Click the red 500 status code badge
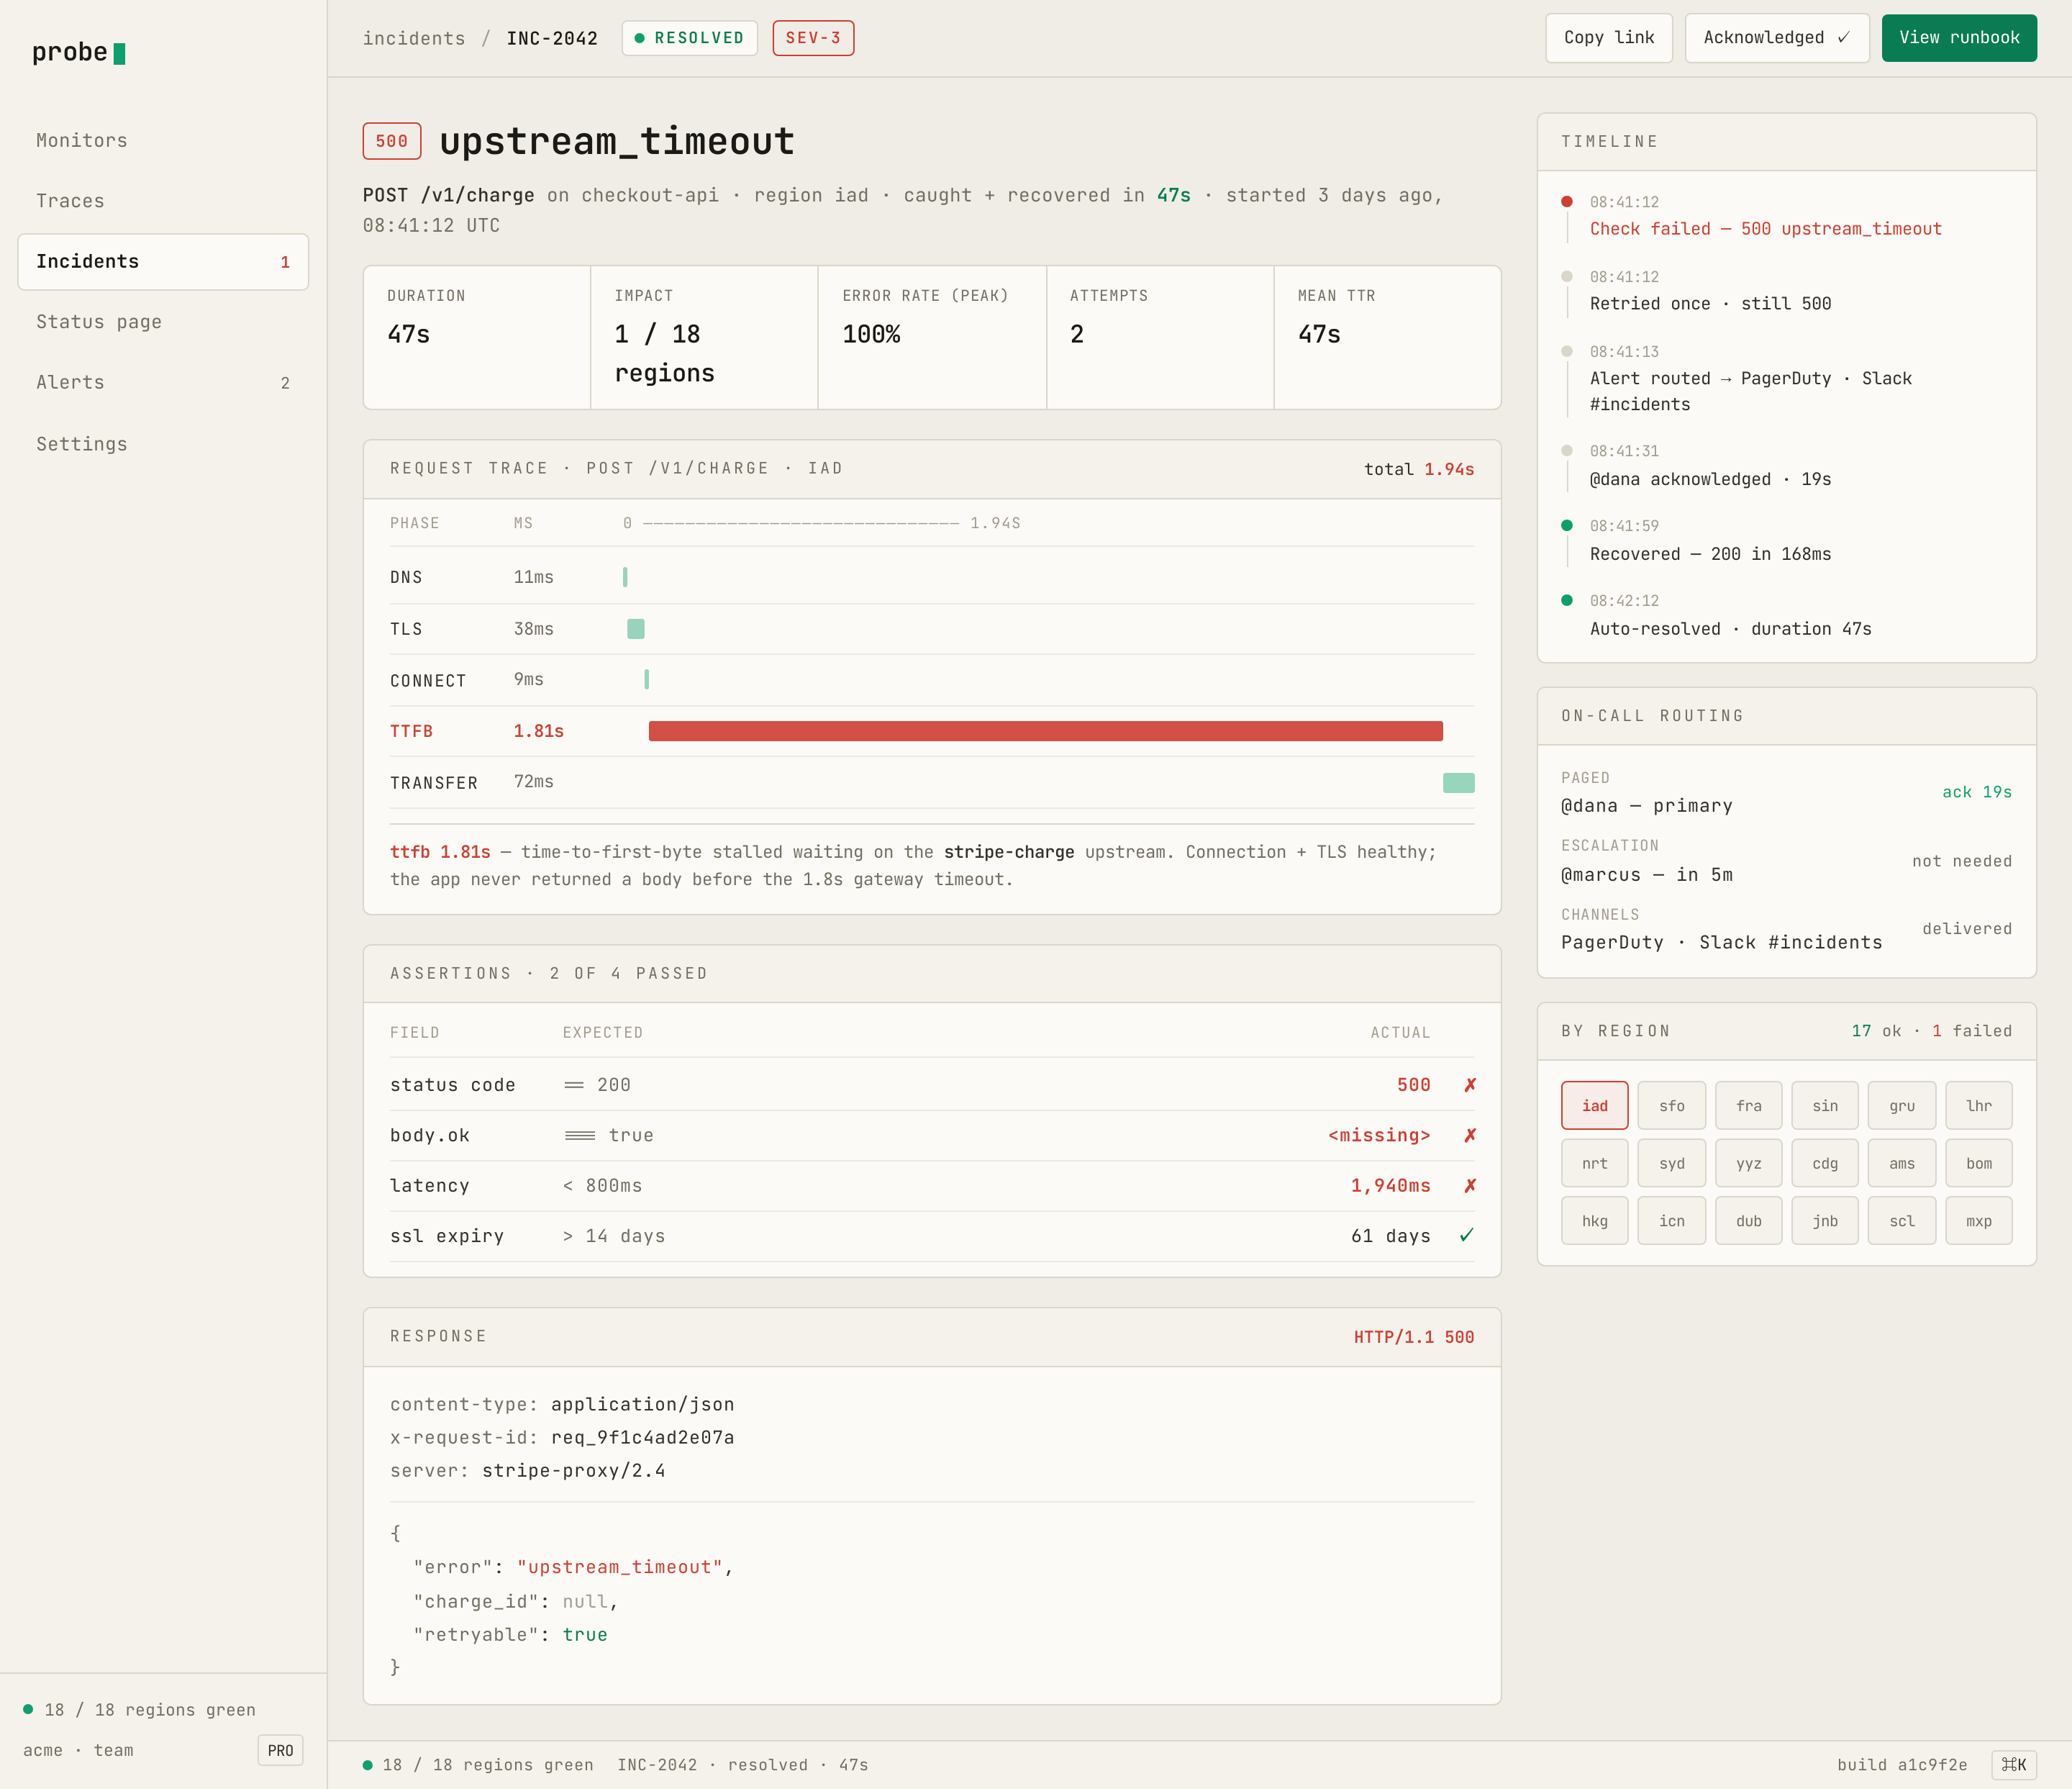The image size is (2072, 1789). click(x=392, y=141)
